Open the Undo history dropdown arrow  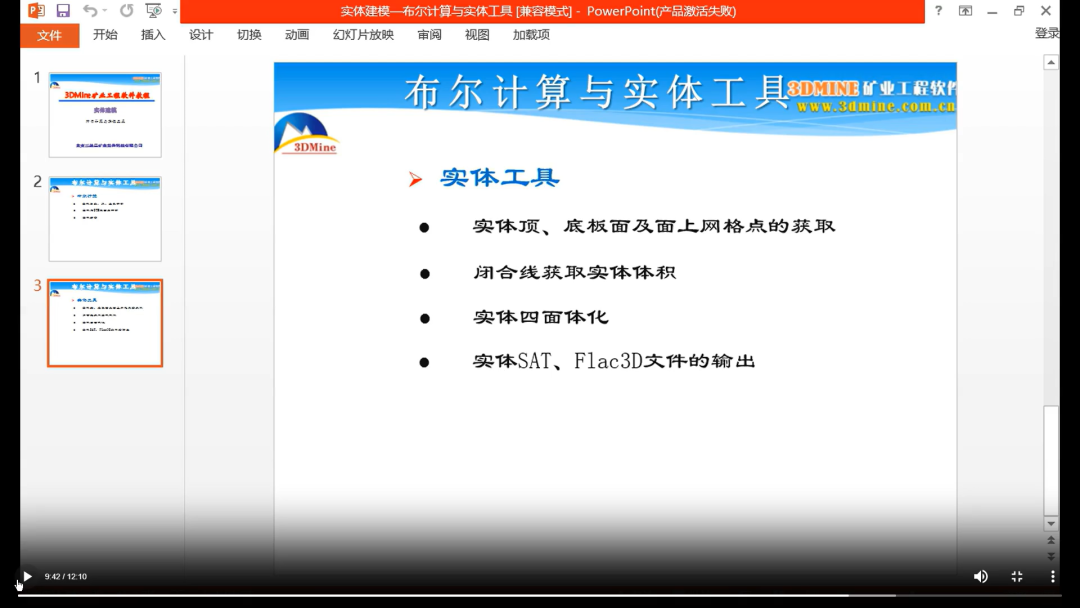(x=105, y=10)
